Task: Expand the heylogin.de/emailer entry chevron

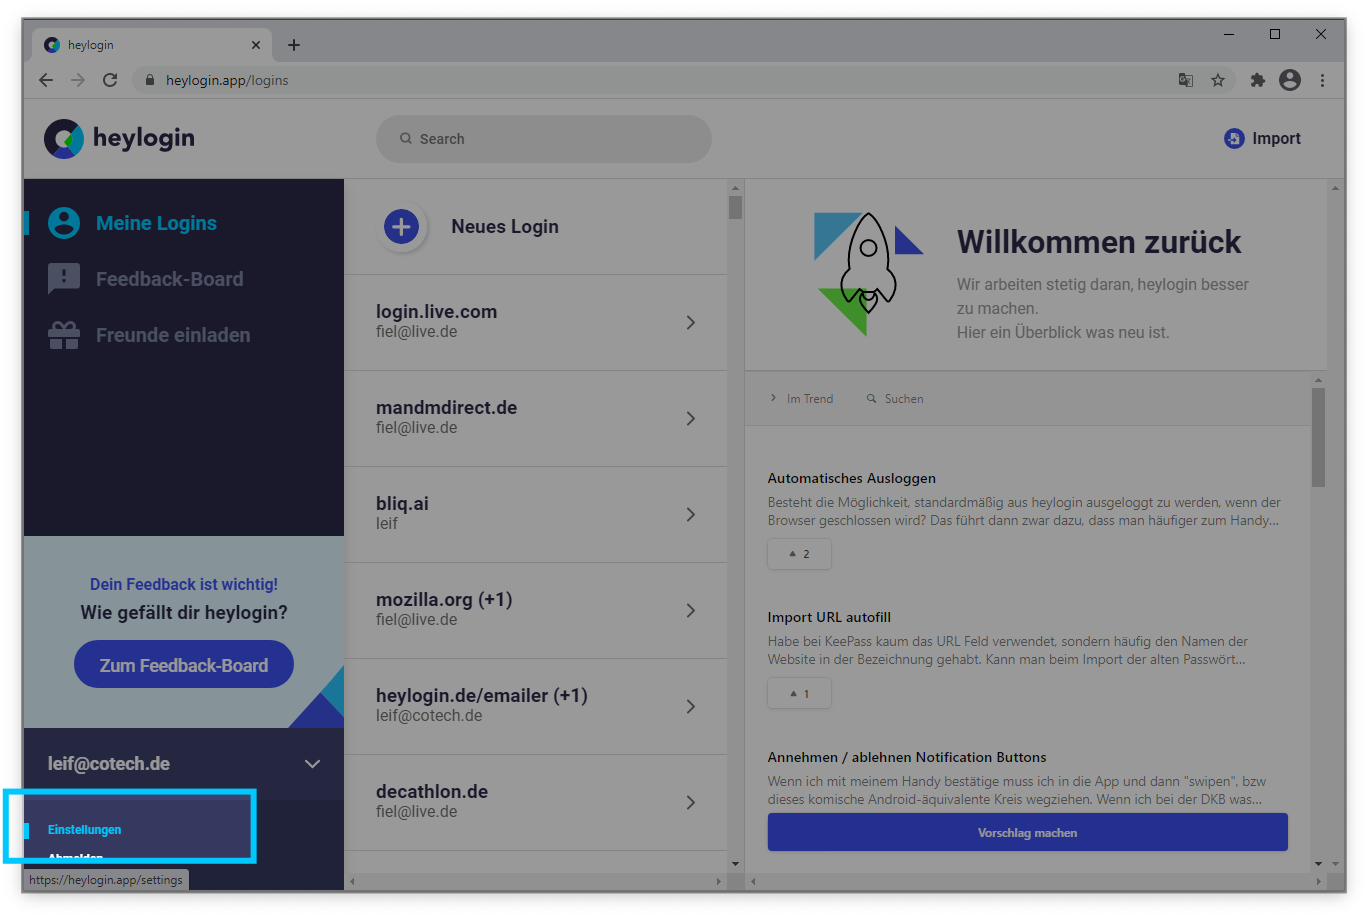Action: (691, 706)
